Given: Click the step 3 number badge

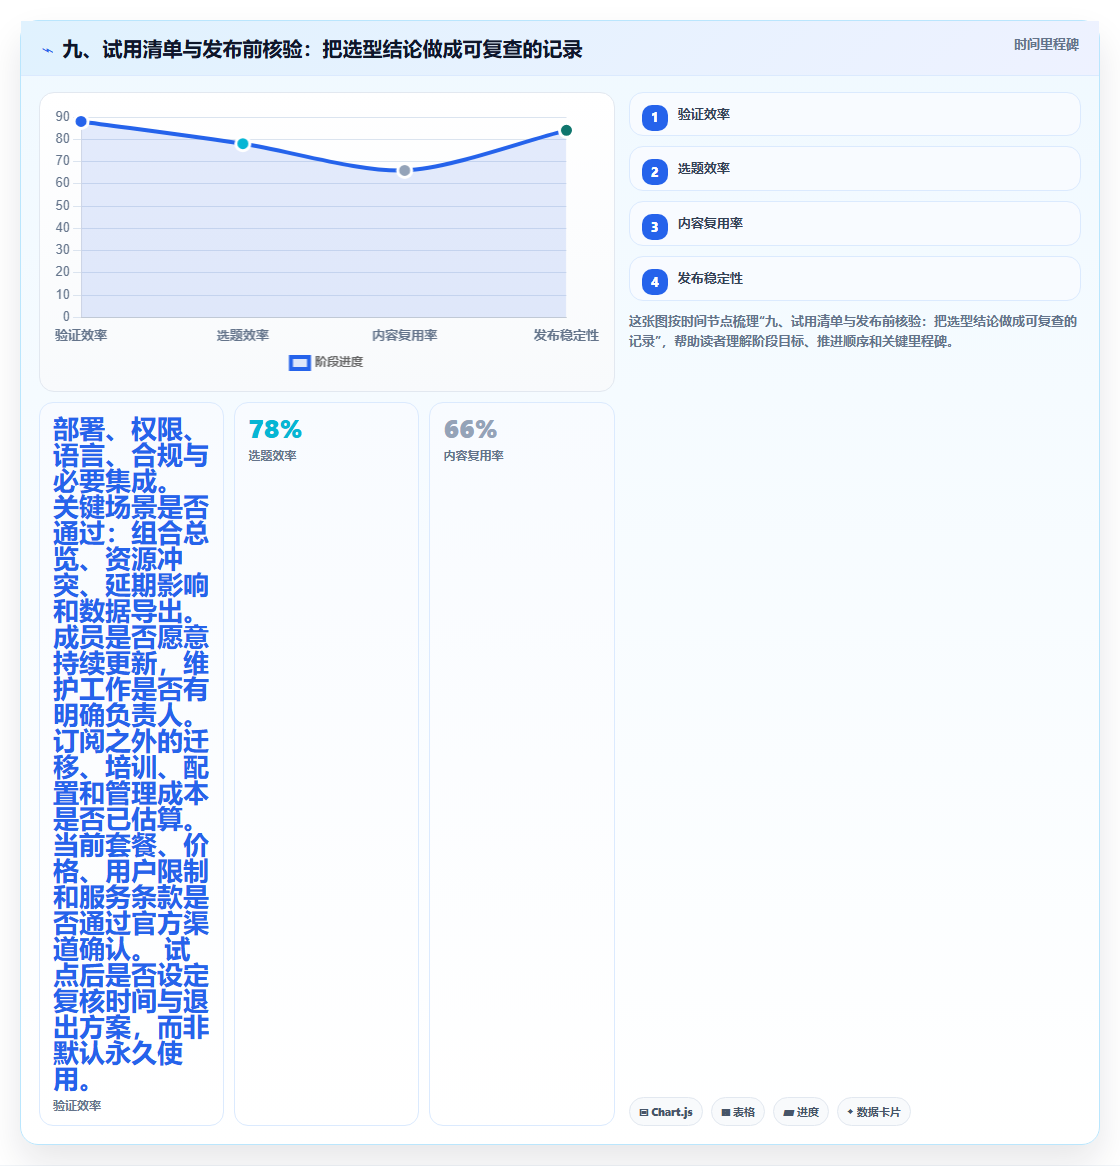Looking at the screenshot, I should click(x=654, y=227).
